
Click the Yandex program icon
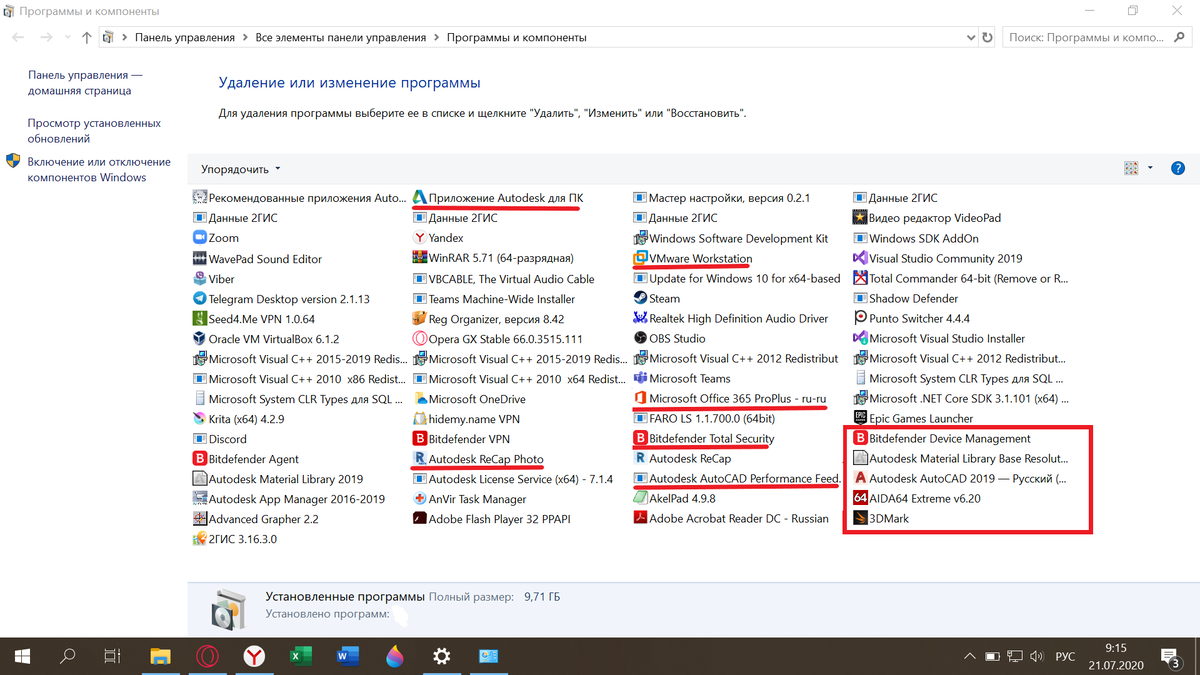point(420,238)
